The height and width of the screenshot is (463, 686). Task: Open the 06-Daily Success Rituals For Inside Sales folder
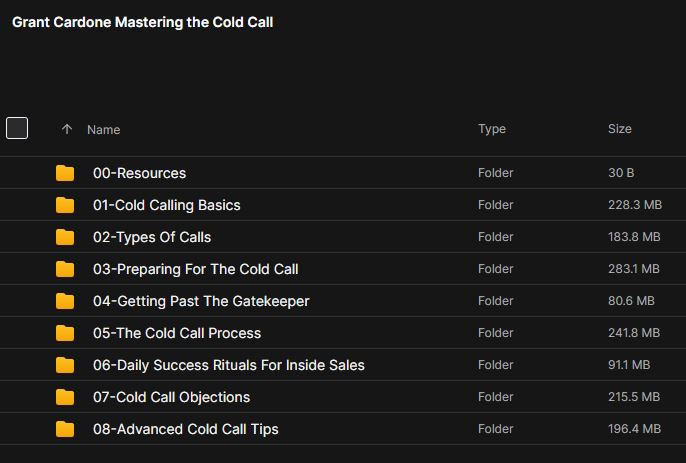pos(228,365)
